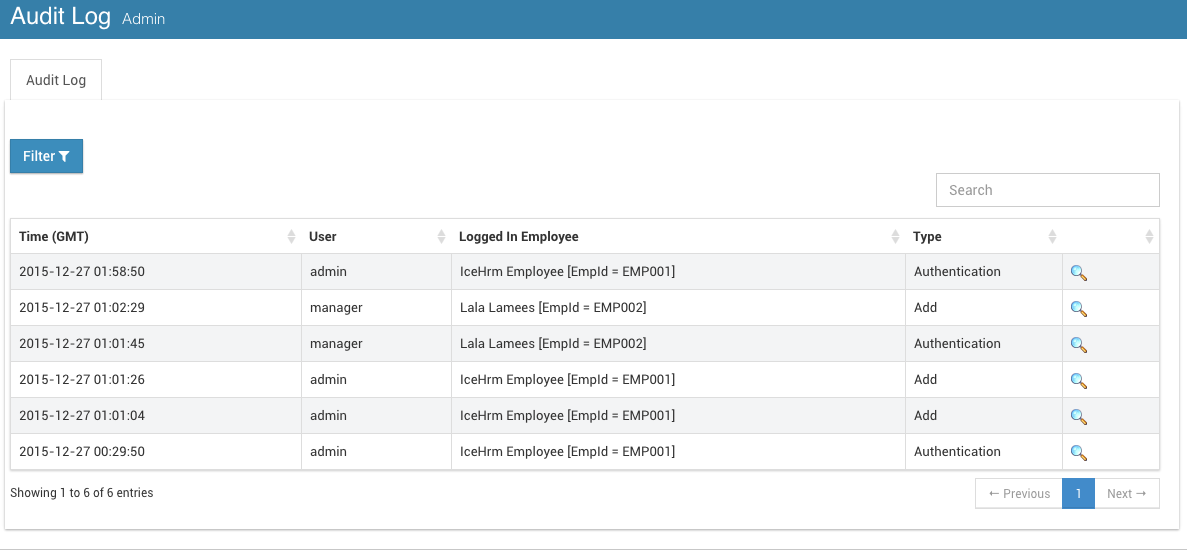Click the Audit Log header title
1187x550 pixels.
click(x=61, y=17)
